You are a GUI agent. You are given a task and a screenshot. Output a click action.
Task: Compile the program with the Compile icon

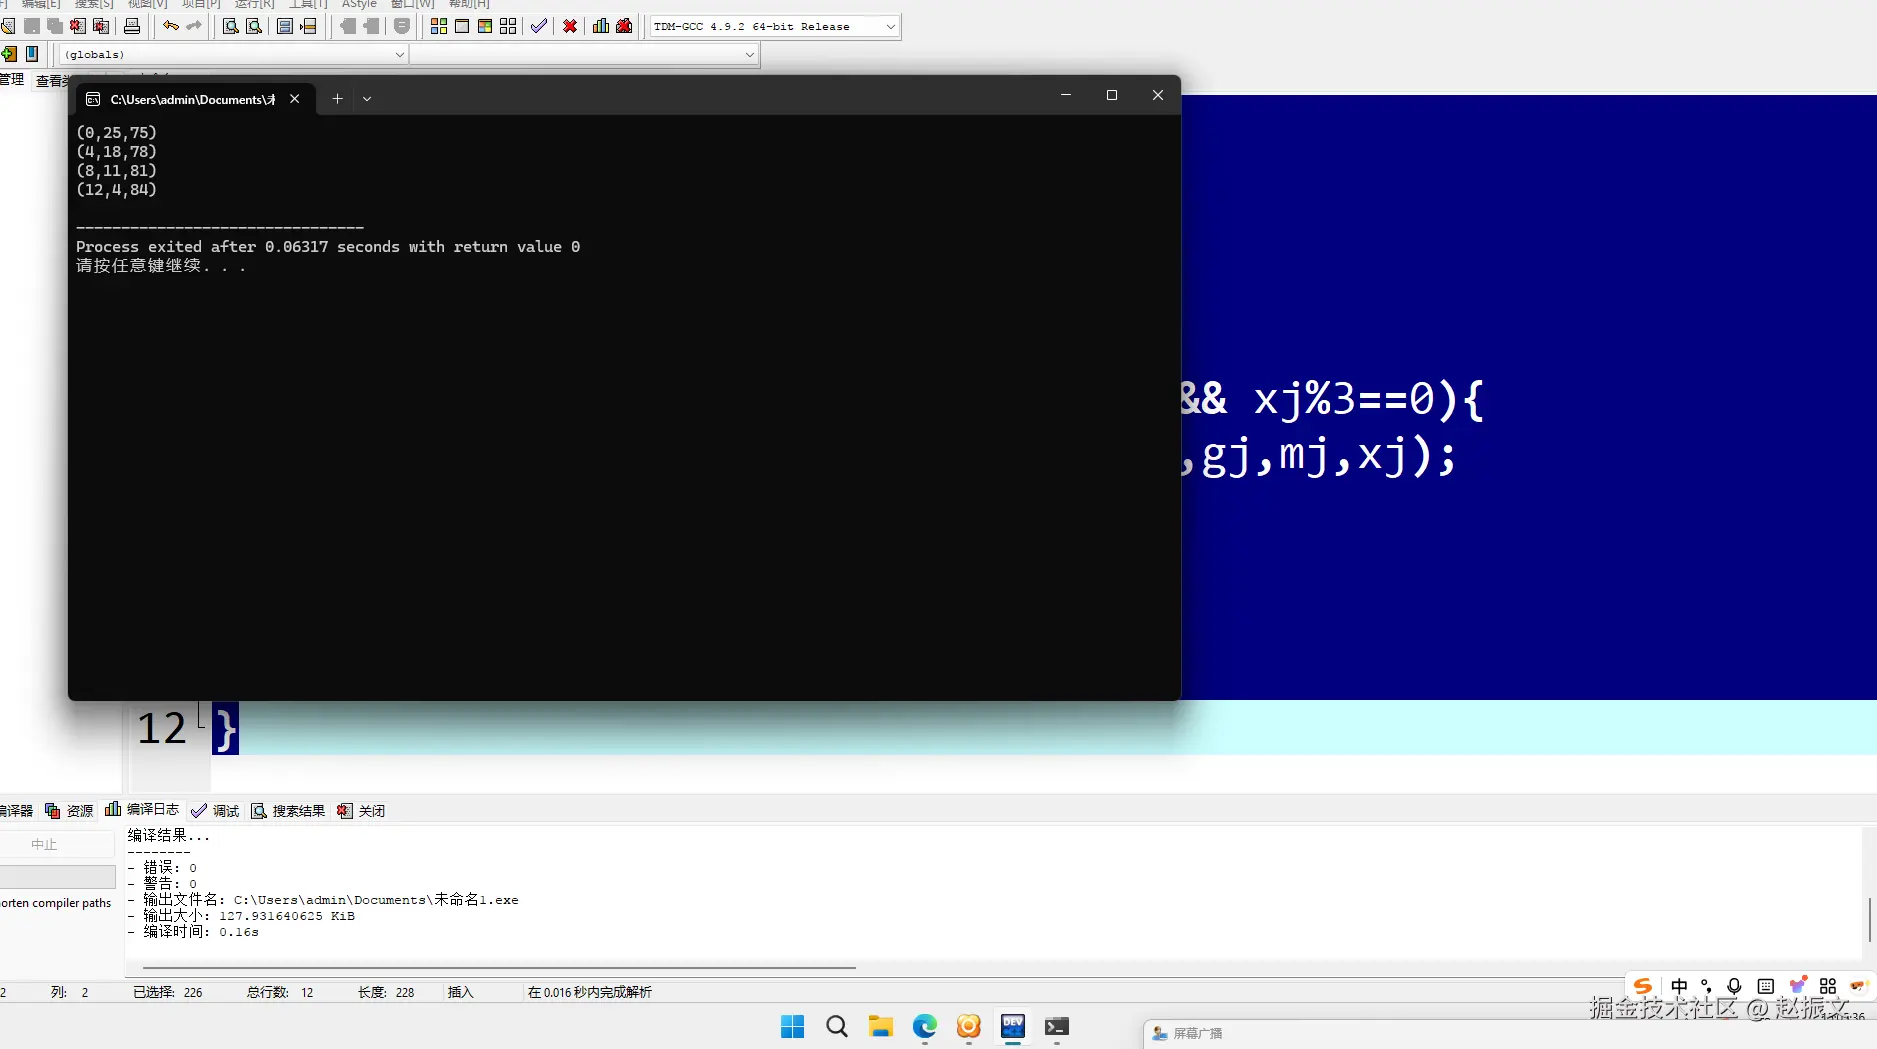click(439, 26)
